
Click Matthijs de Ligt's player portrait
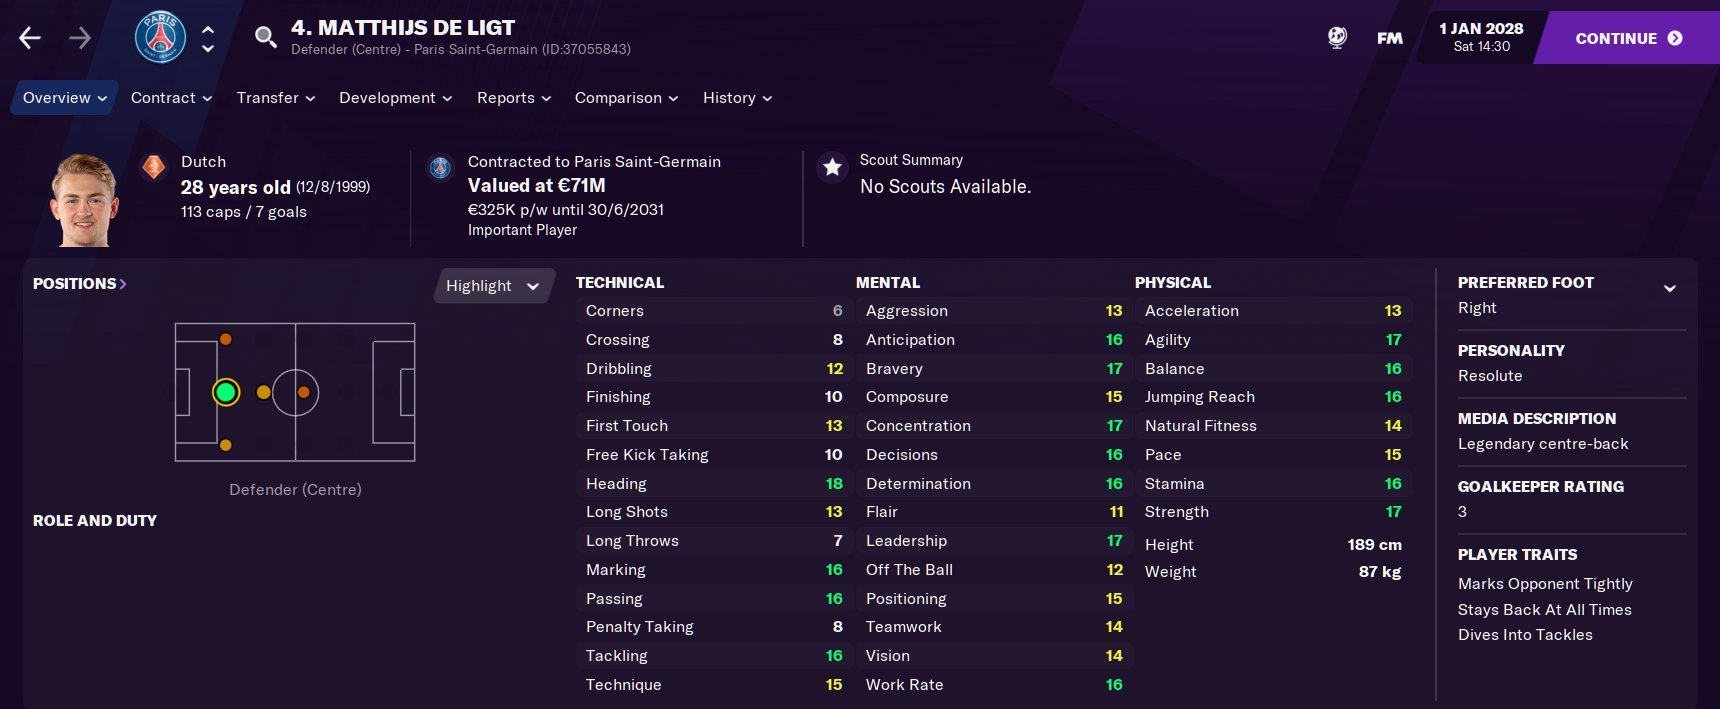click(x=85, y=200)
